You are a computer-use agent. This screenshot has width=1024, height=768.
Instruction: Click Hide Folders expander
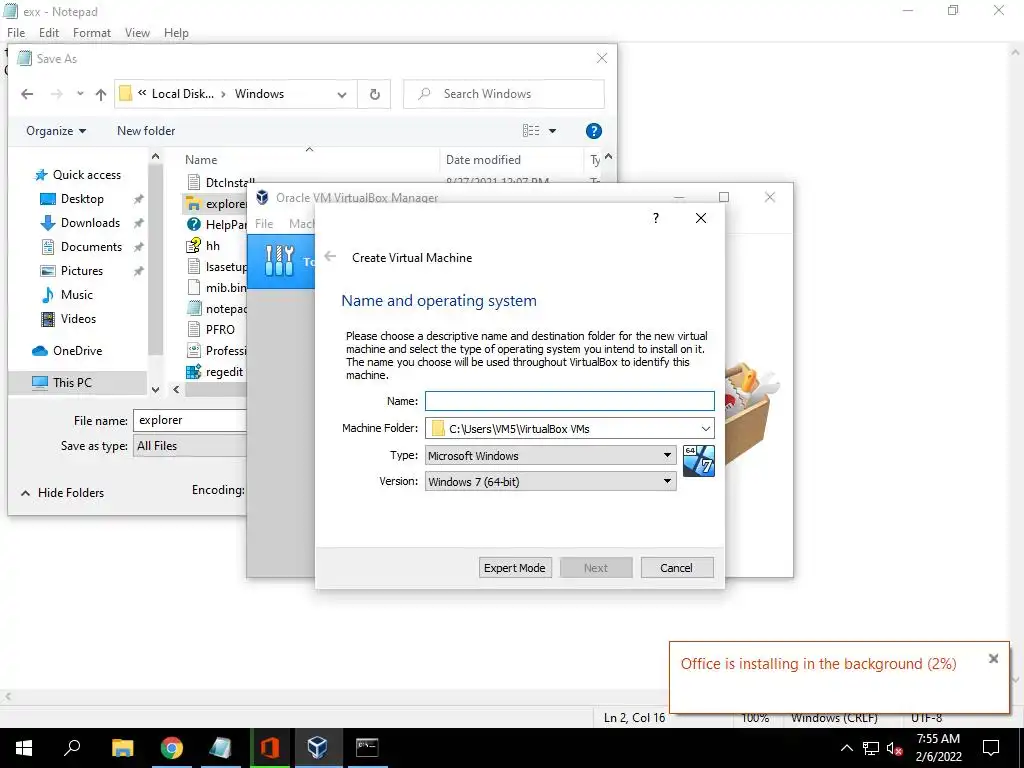pyautogui.click(x=63, y=493)
